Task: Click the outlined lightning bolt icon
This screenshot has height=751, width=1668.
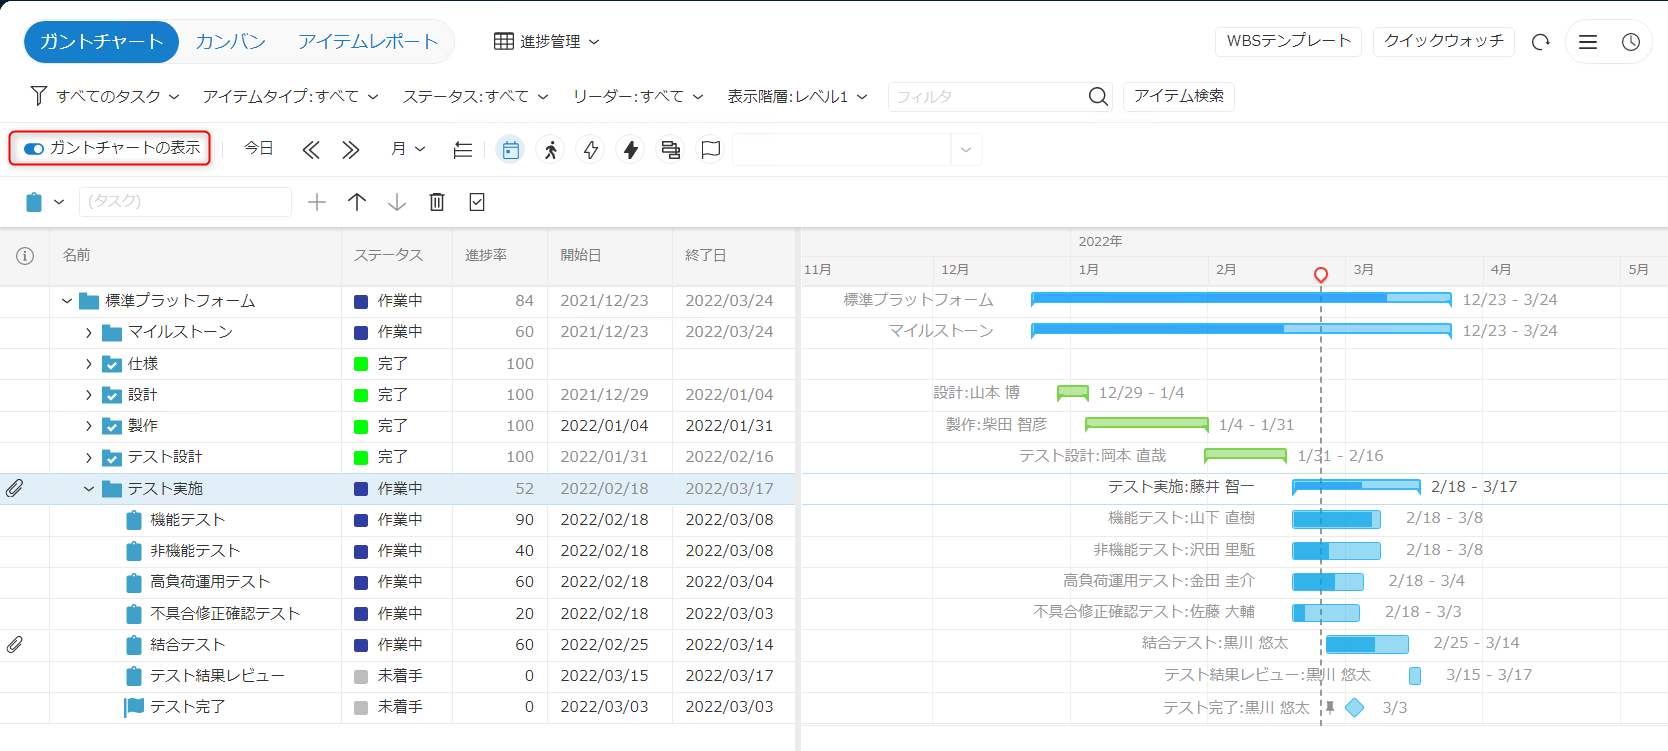Action: tap(591, 150)
